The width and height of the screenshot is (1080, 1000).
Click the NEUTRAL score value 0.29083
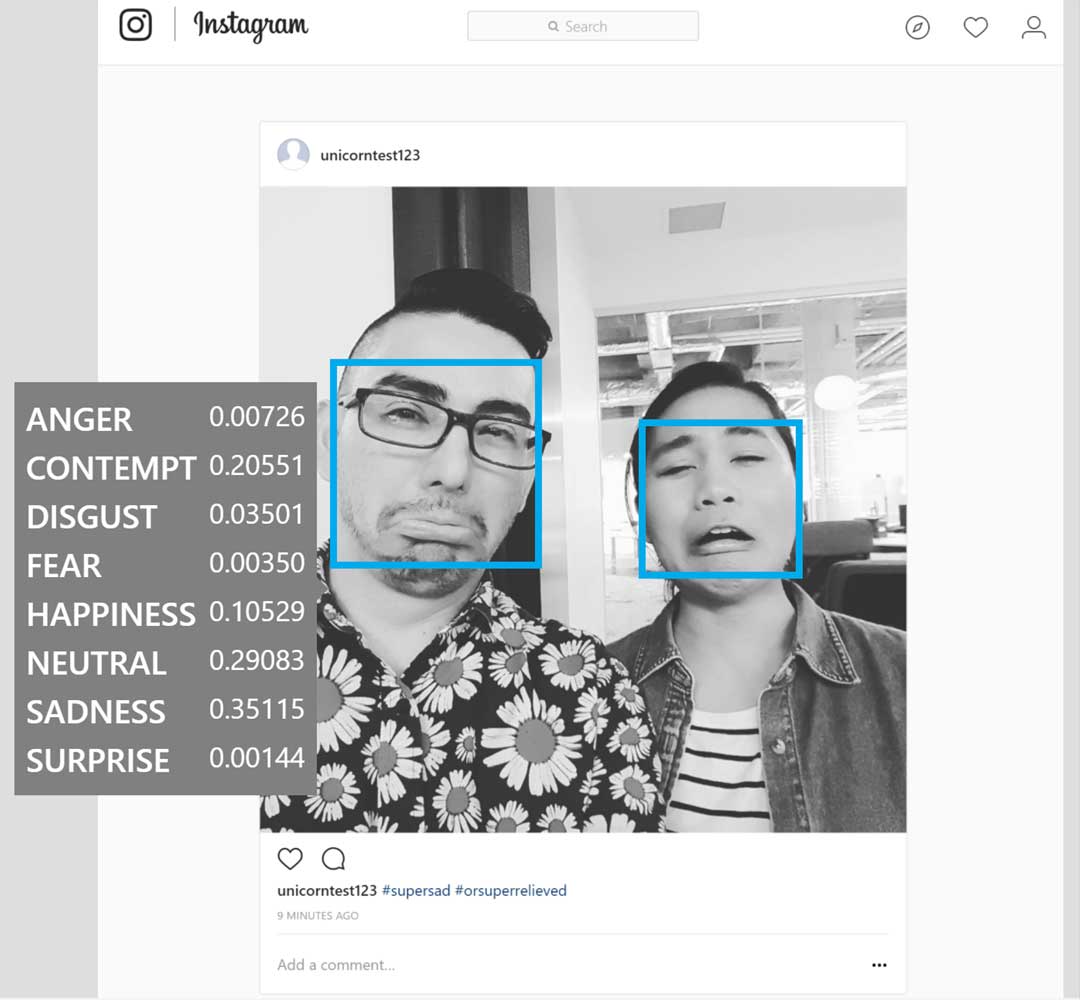(256, 661)
